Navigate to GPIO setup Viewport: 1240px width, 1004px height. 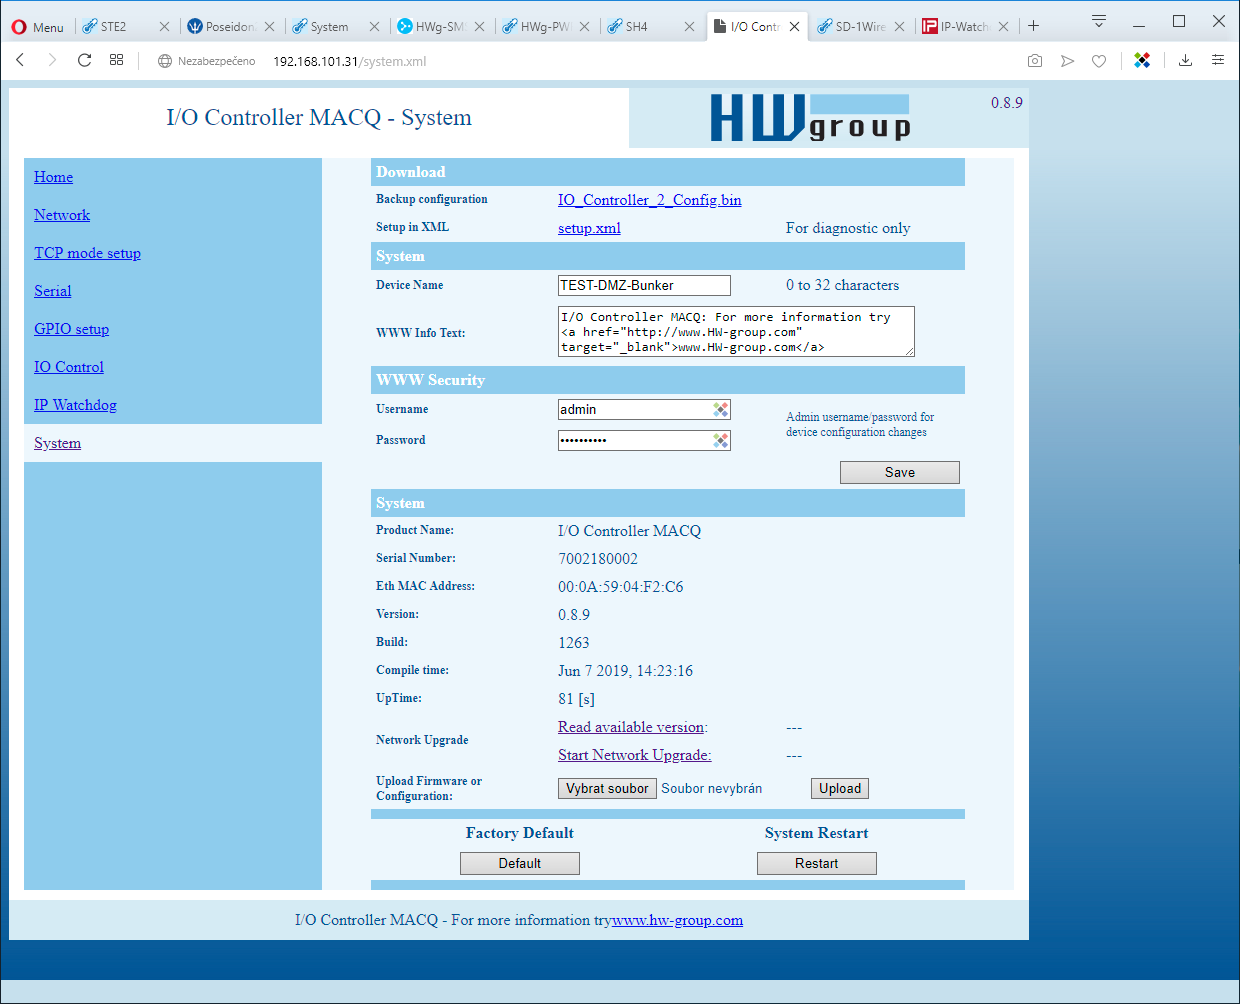pyautogui.click(x=71, y=329)
